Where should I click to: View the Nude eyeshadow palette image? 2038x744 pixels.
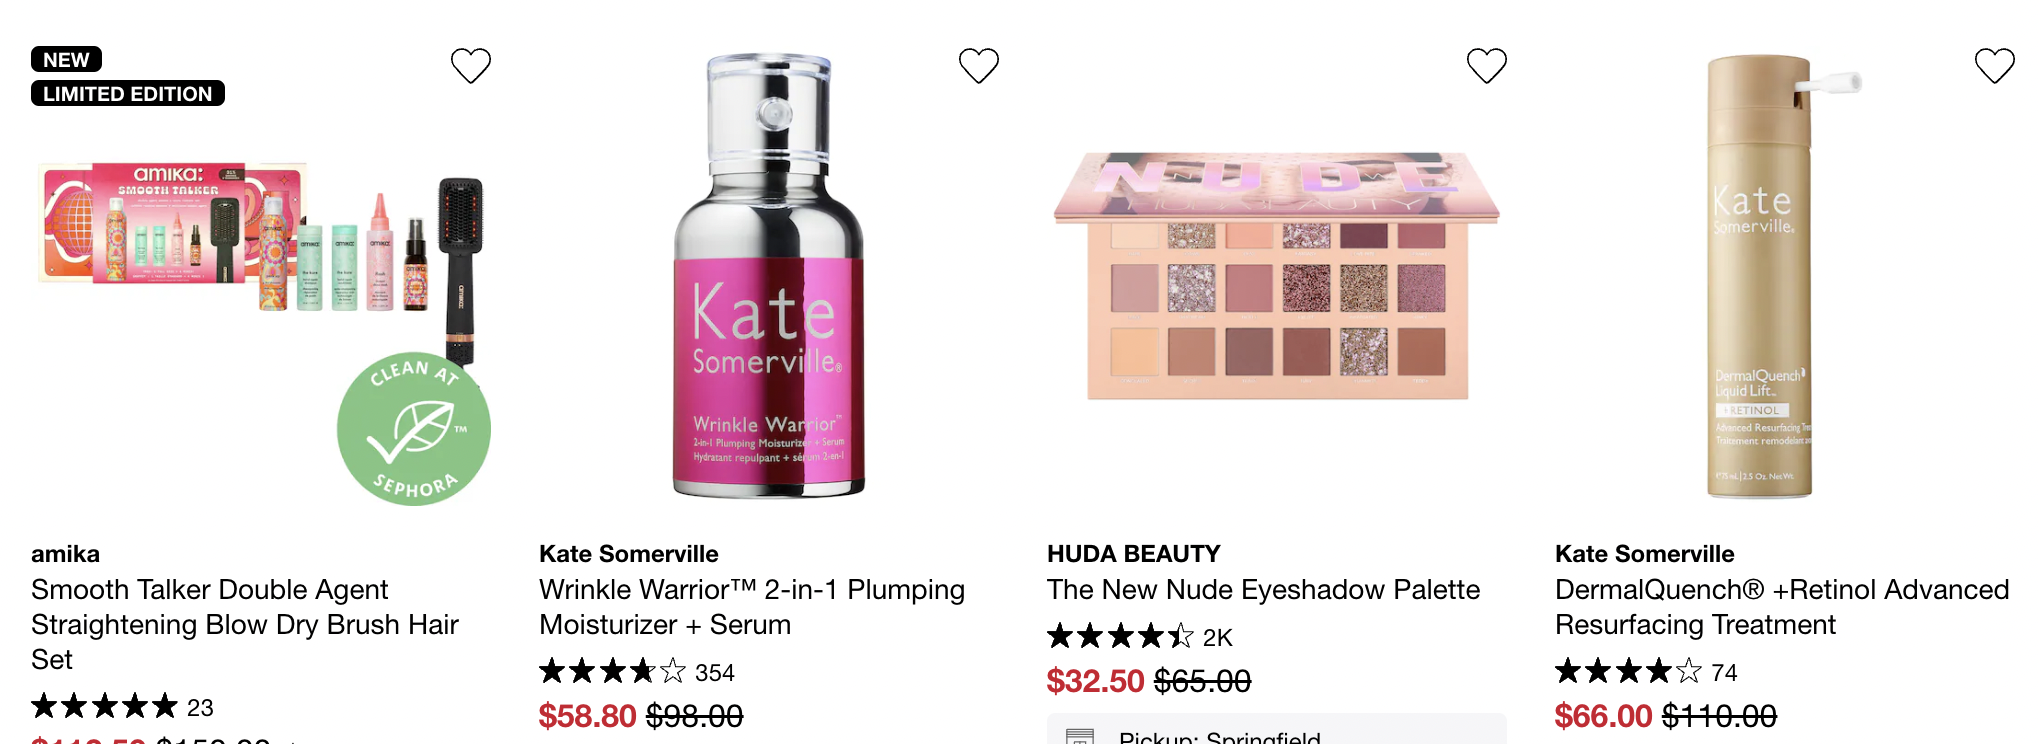tap(1277, 276)
